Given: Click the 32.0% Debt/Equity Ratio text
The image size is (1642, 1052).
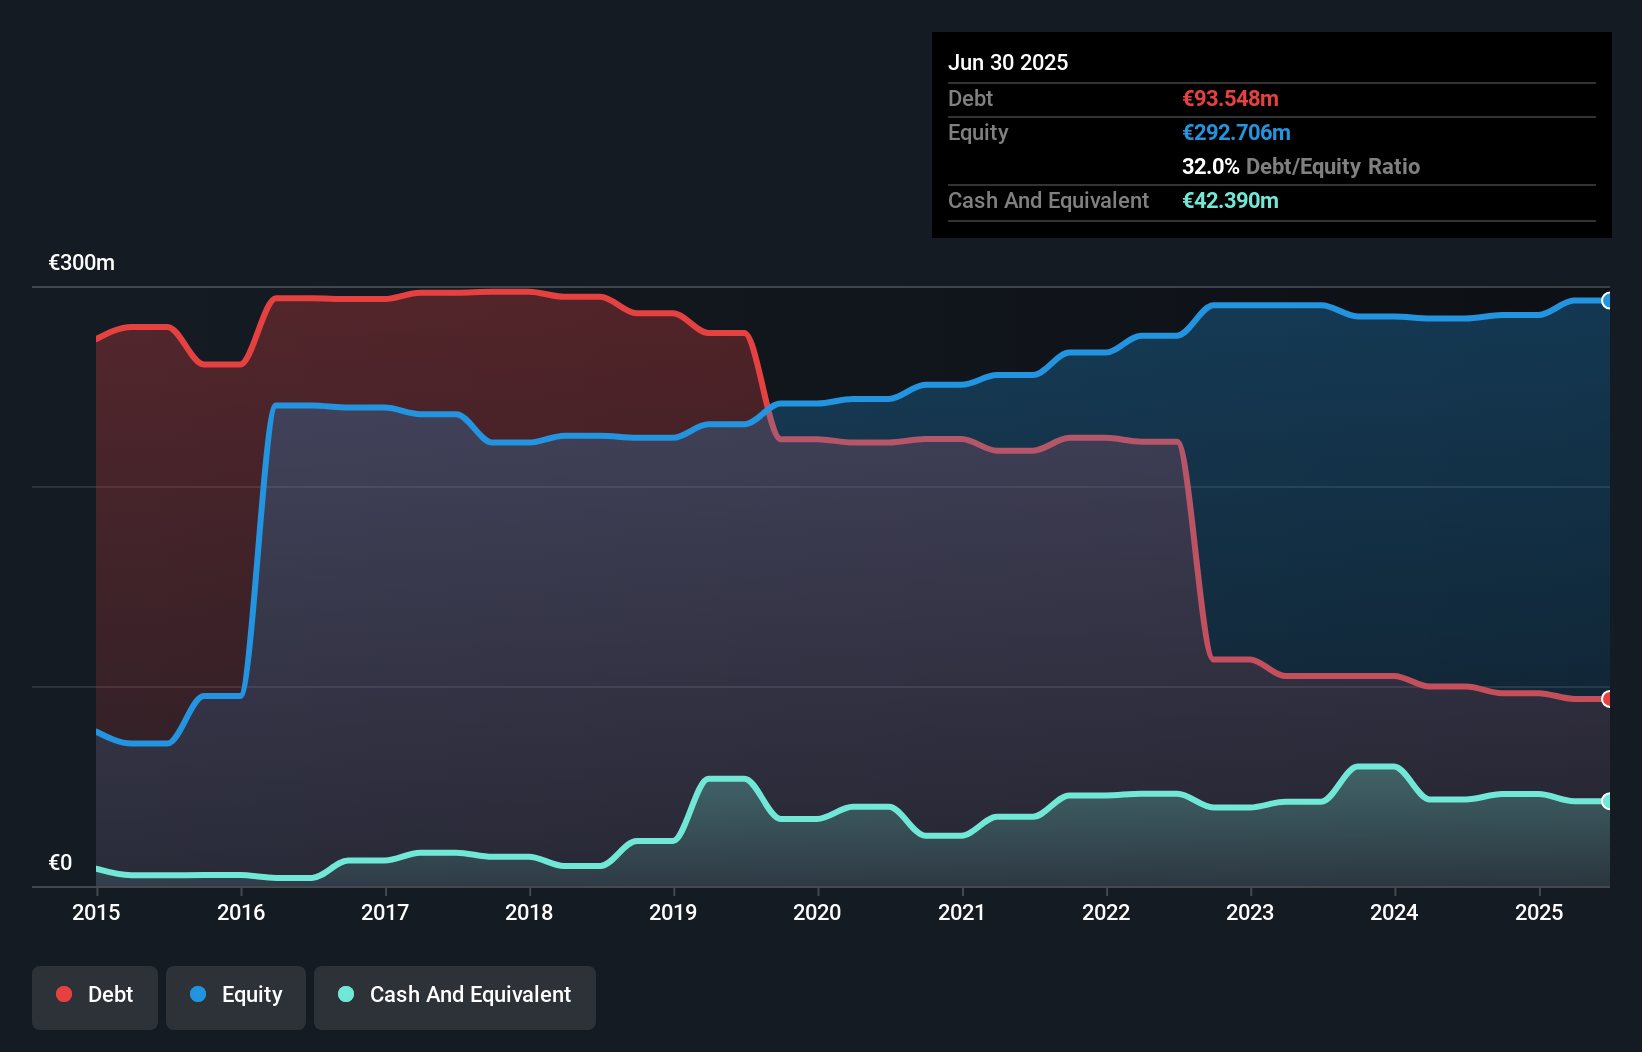Looking at the screenshot, I should [x=1301, y=166].
